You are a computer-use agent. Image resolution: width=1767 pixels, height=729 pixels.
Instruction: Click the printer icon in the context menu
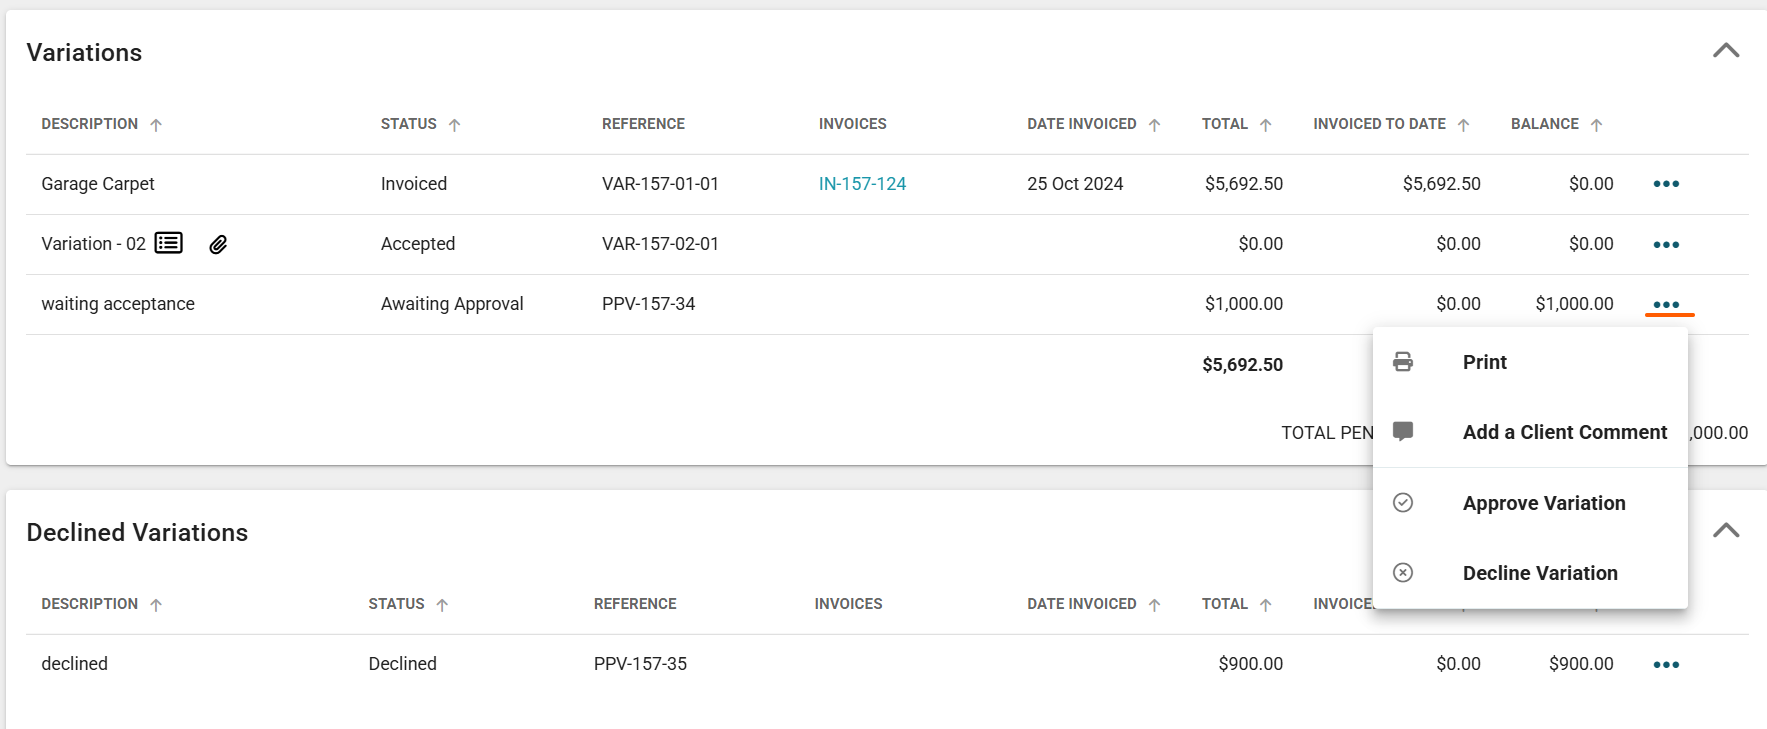point(1403,362)
